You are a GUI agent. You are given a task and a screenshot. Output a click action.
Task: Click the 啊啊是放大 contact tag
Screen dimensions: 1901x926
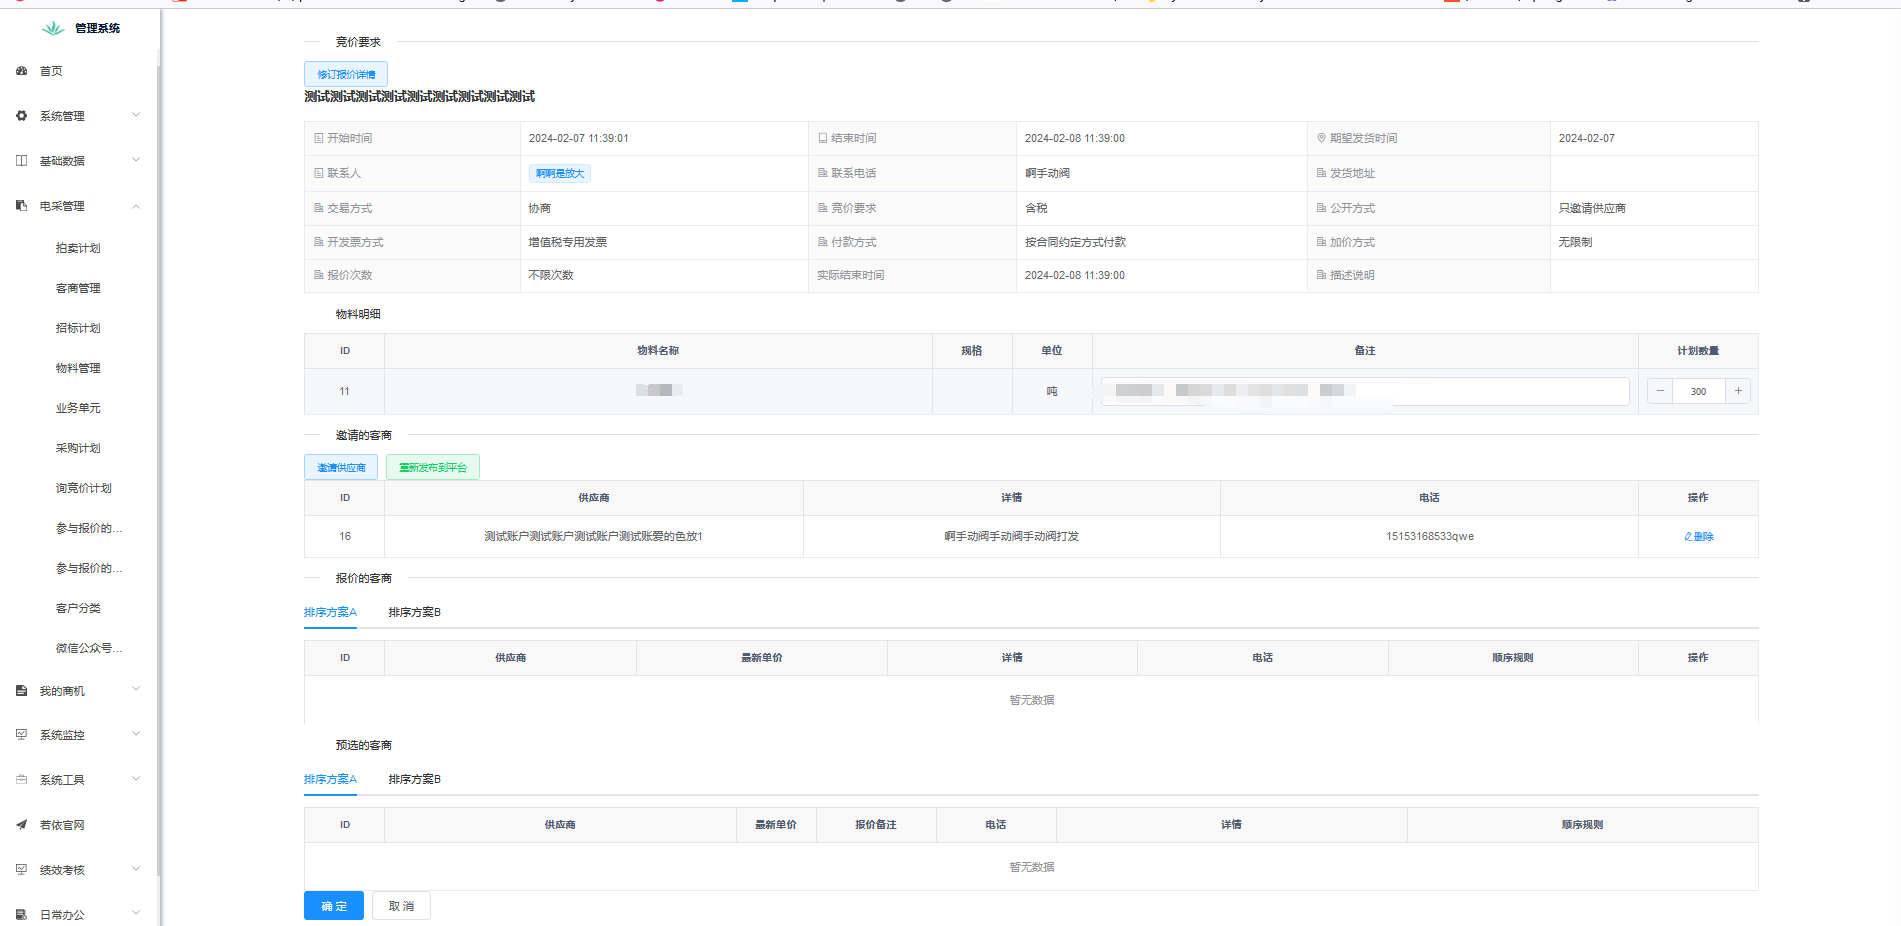coord(560,173)
